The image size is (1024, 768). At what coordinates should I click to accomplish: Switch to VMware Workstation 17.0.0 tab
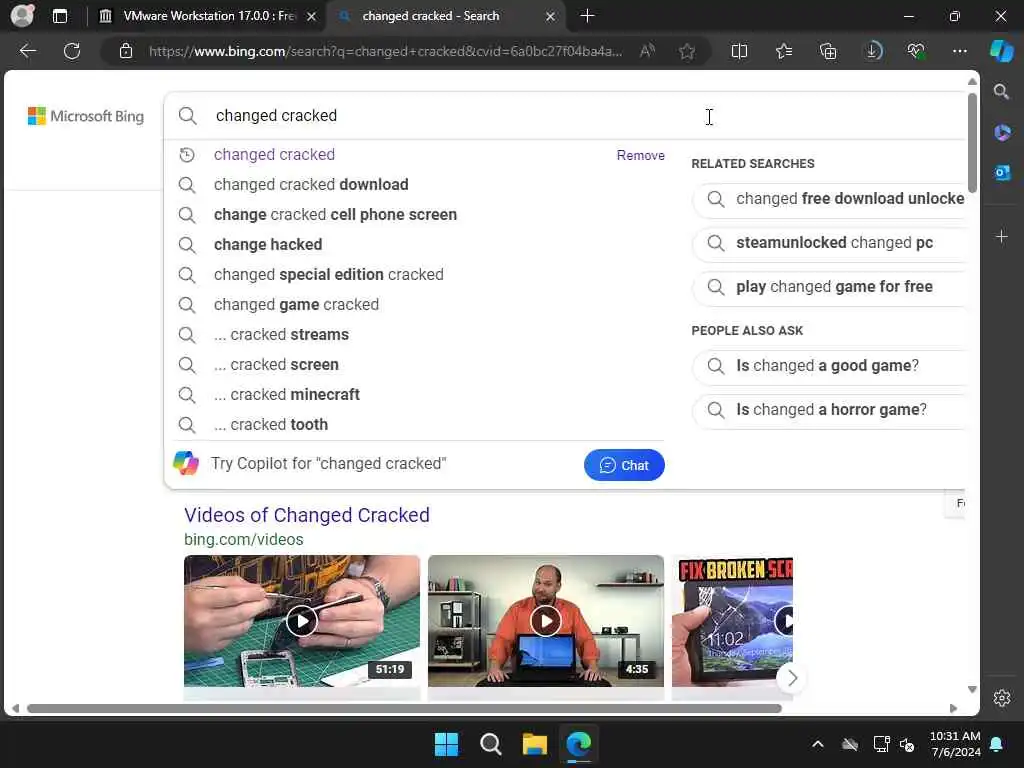(207, 16)
